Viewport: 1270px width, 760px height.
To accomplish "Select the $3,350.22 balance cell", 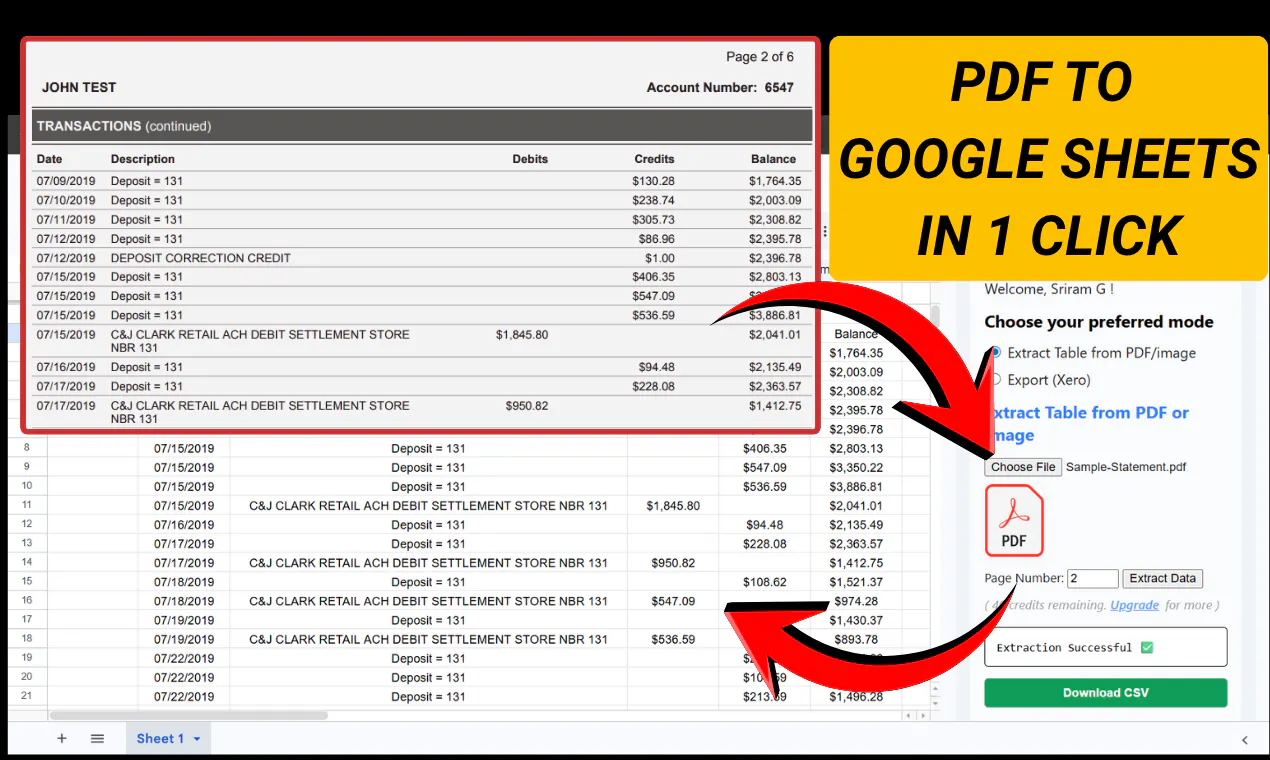I will tap(856, 467).
